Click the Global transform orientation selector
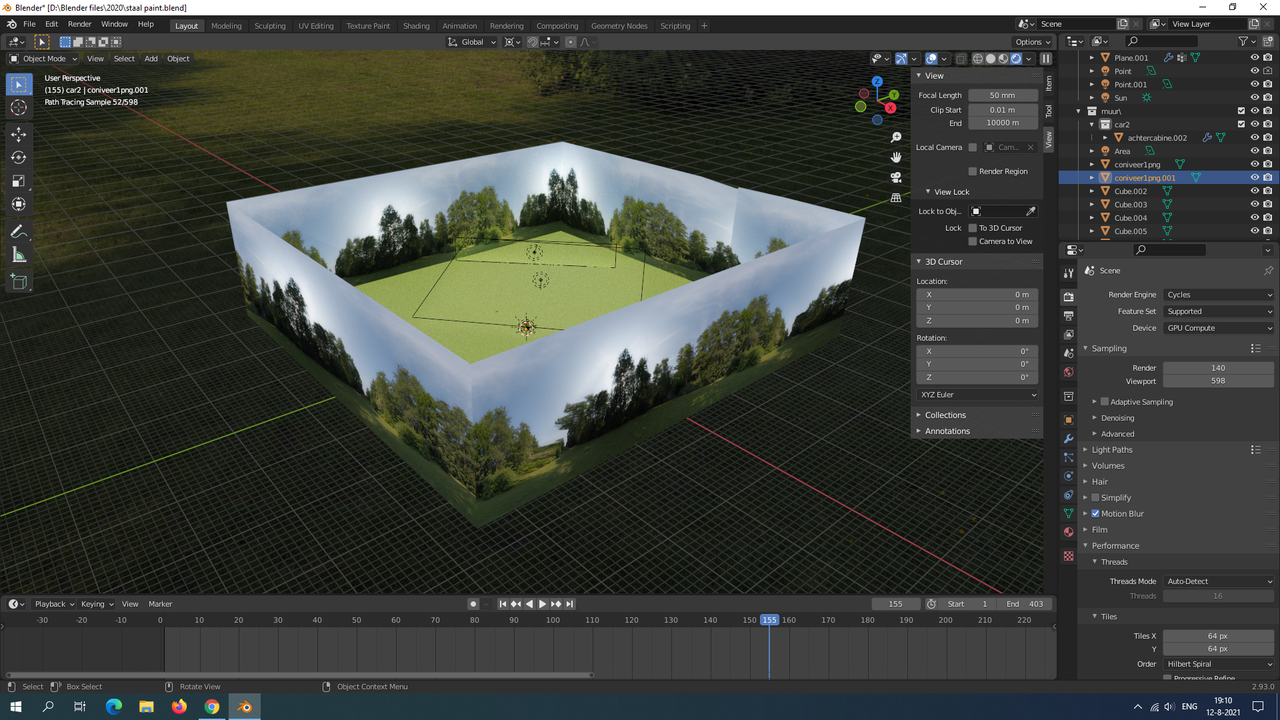The image size is (1280, 720). point(471,42)
